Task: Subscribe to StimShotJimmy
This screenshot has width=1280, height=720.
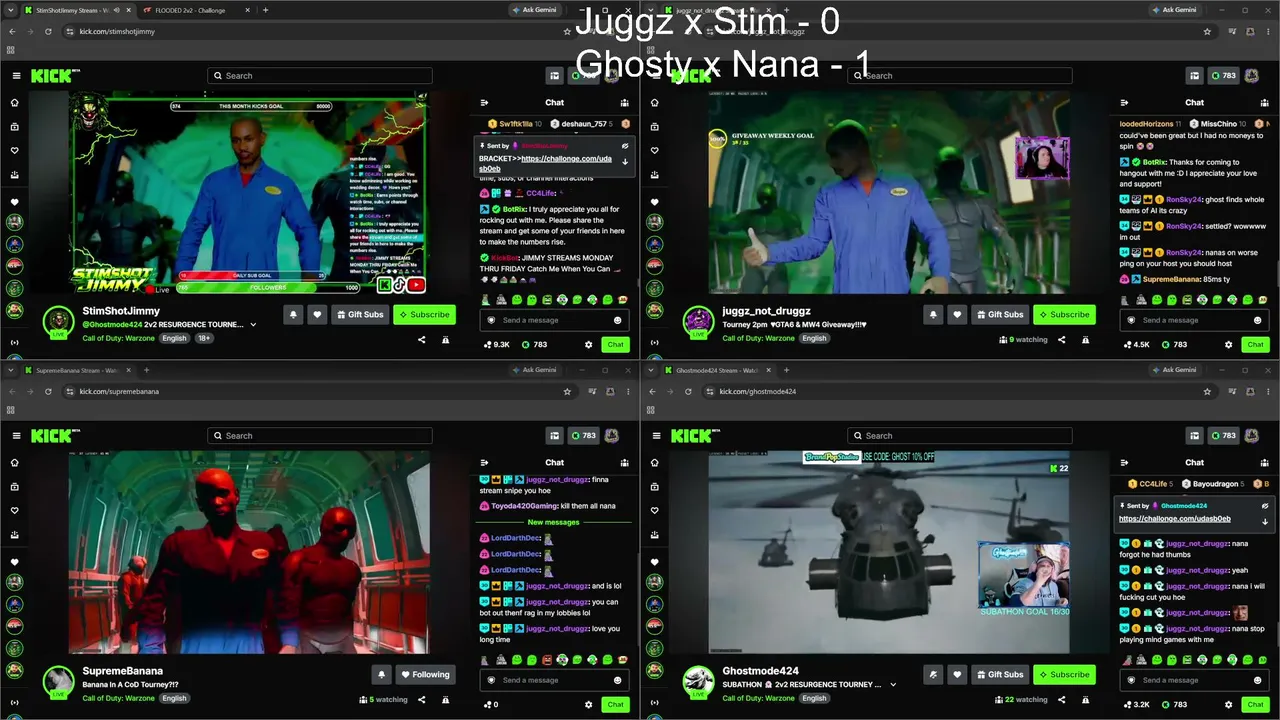Action: click(x=424, y=314)
